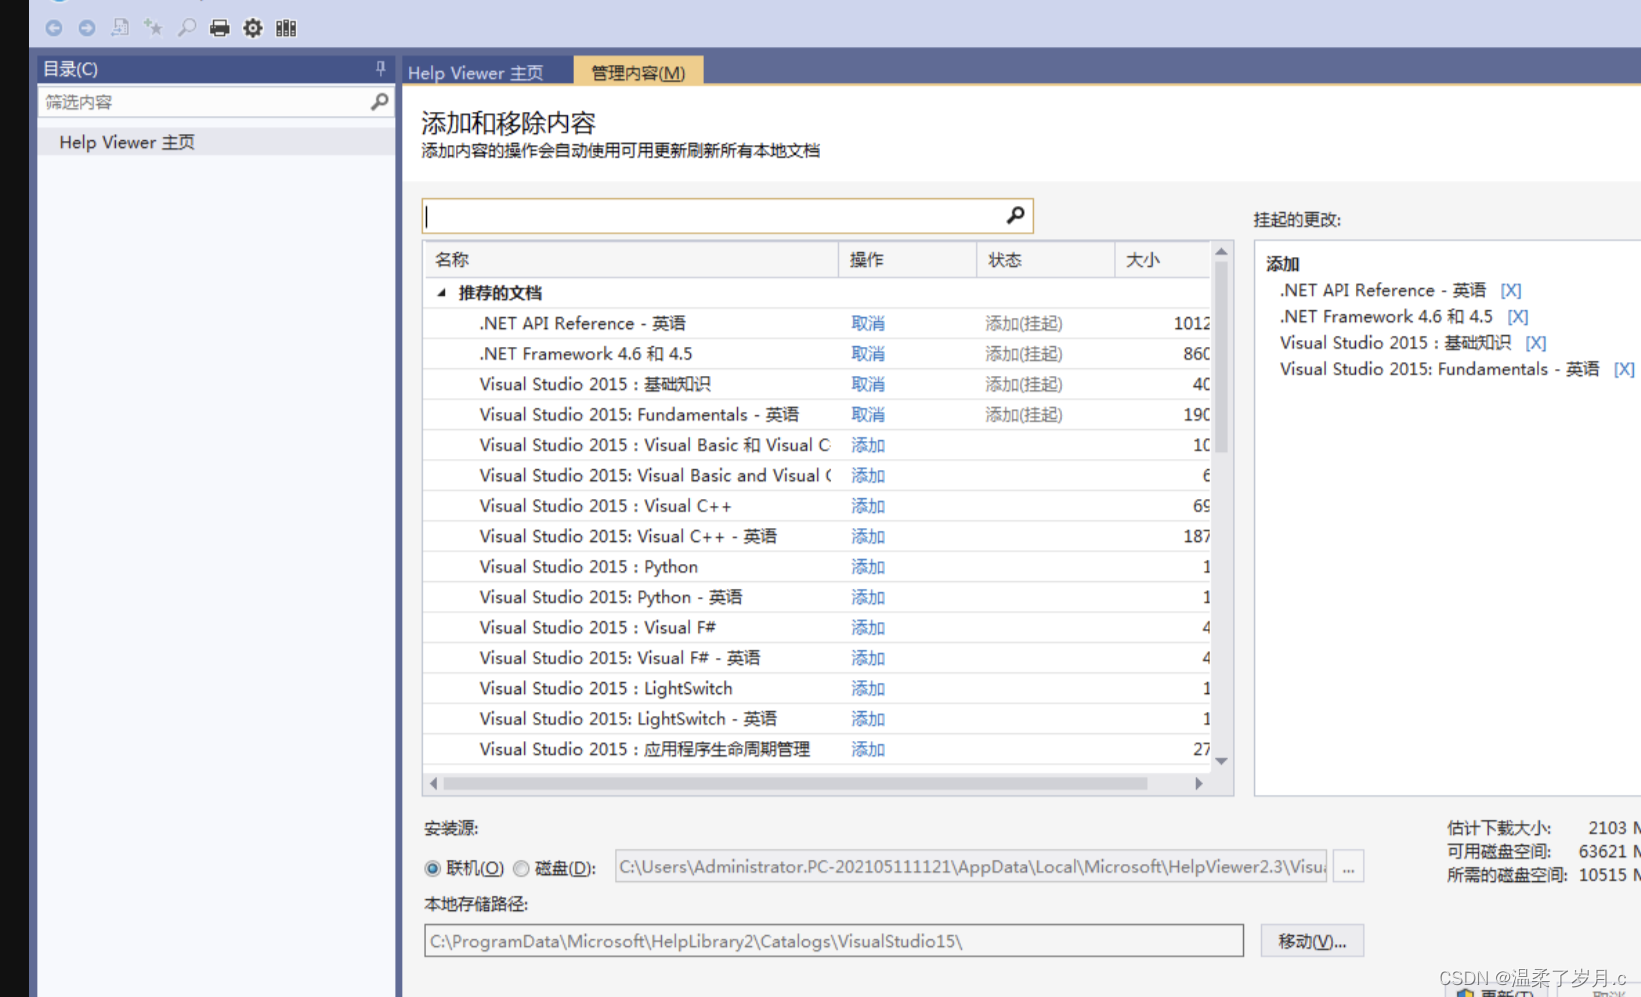1641x997 pixels.
Task: Click the magnifier in the content search box
Action: coord(1015,215)
